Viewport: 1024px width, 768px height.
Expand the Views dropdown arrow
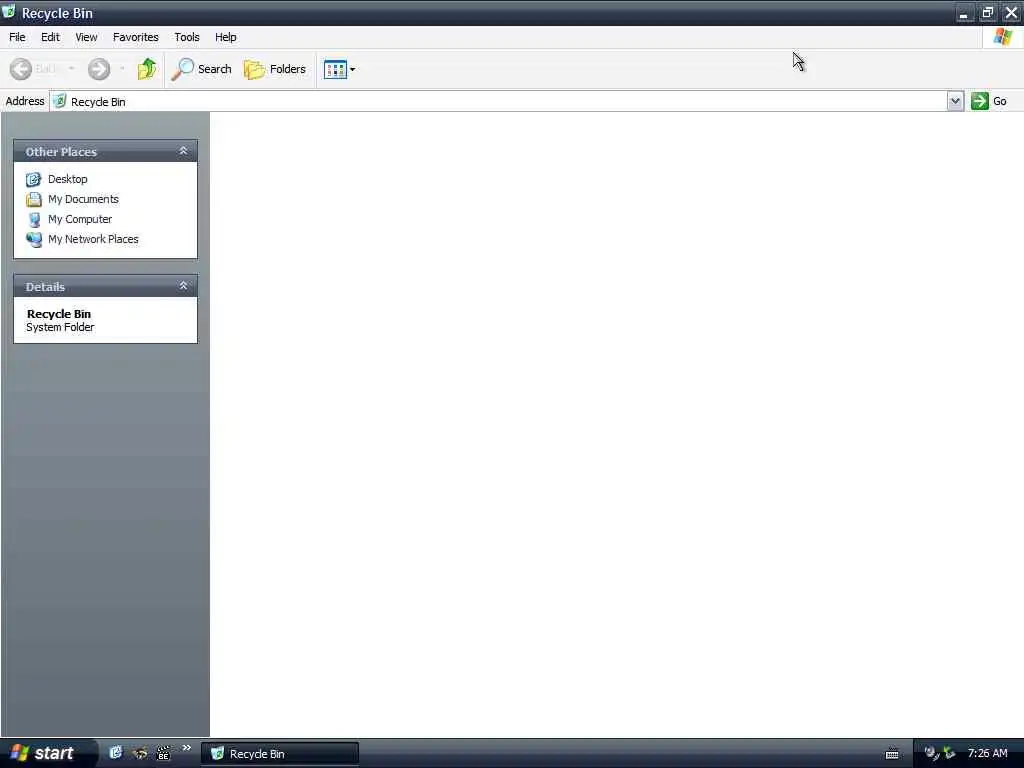(353, 69)
